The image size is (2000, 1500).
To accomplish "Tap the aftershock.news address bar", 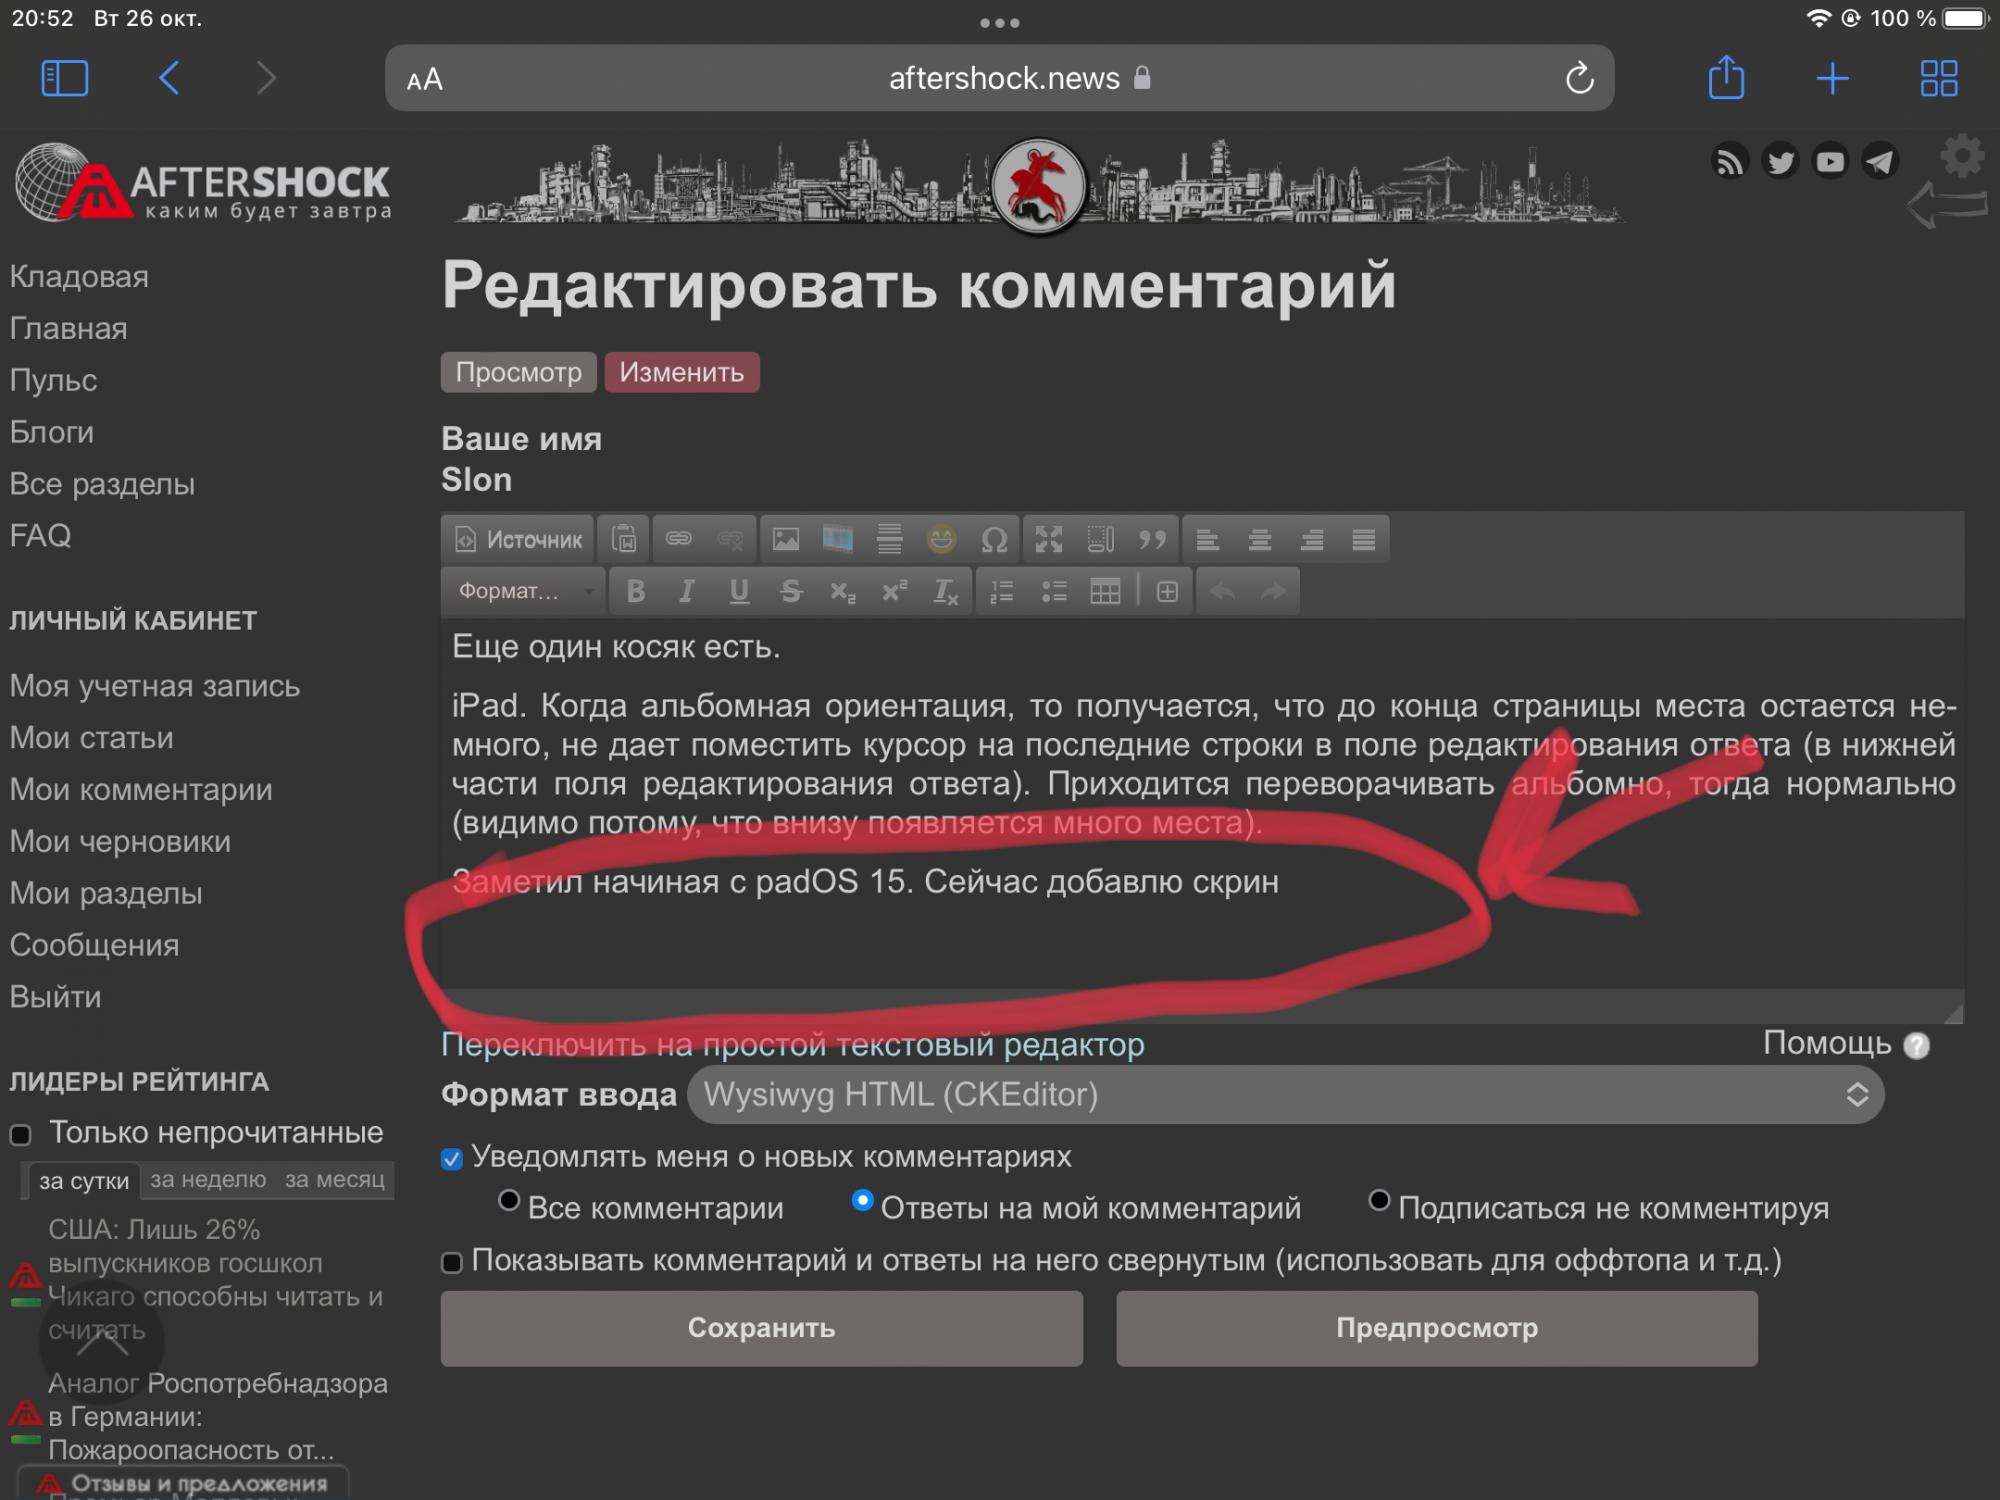I will point(1003,79).
